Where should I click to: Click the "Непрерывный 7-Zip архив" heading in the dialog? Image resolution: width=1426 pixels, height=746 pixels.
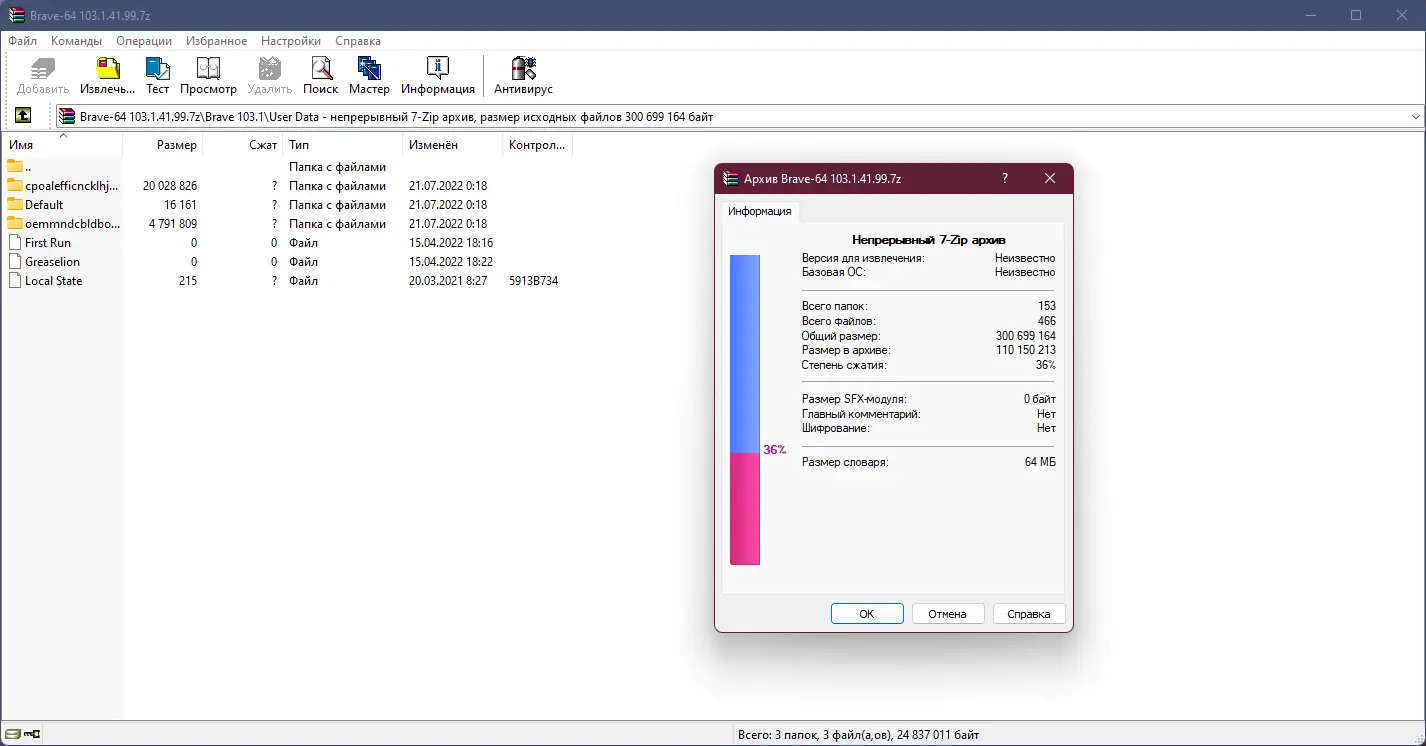[929, 240]
